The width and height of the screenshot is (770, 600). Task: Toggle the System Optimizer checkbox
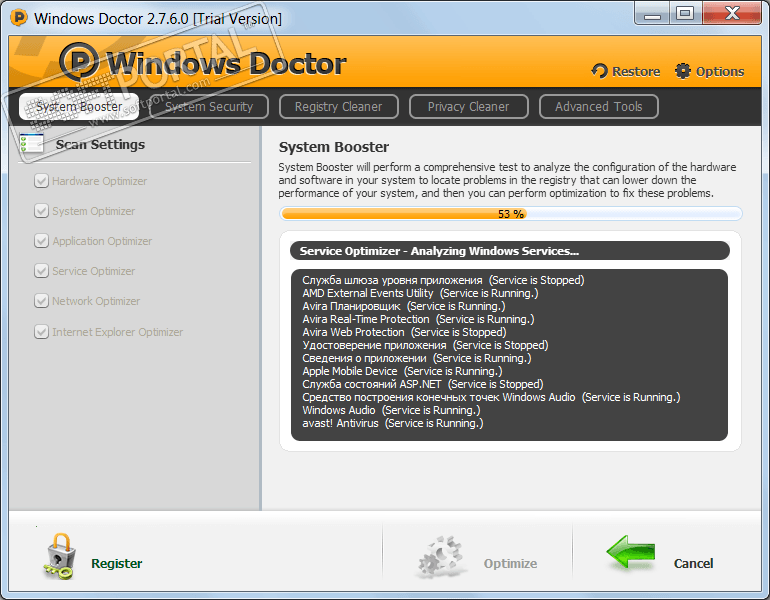[x=41, y=211]
